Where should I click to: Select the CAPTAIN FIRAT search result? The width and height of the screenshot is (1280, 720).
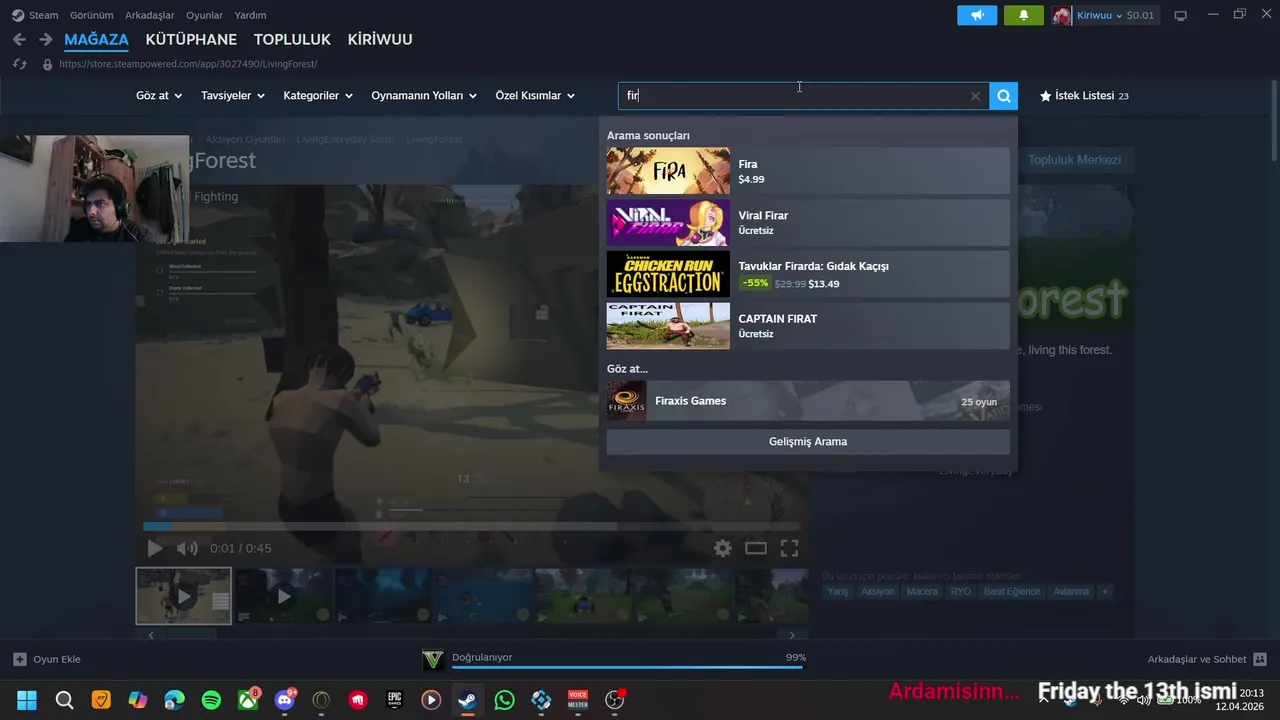808,326
